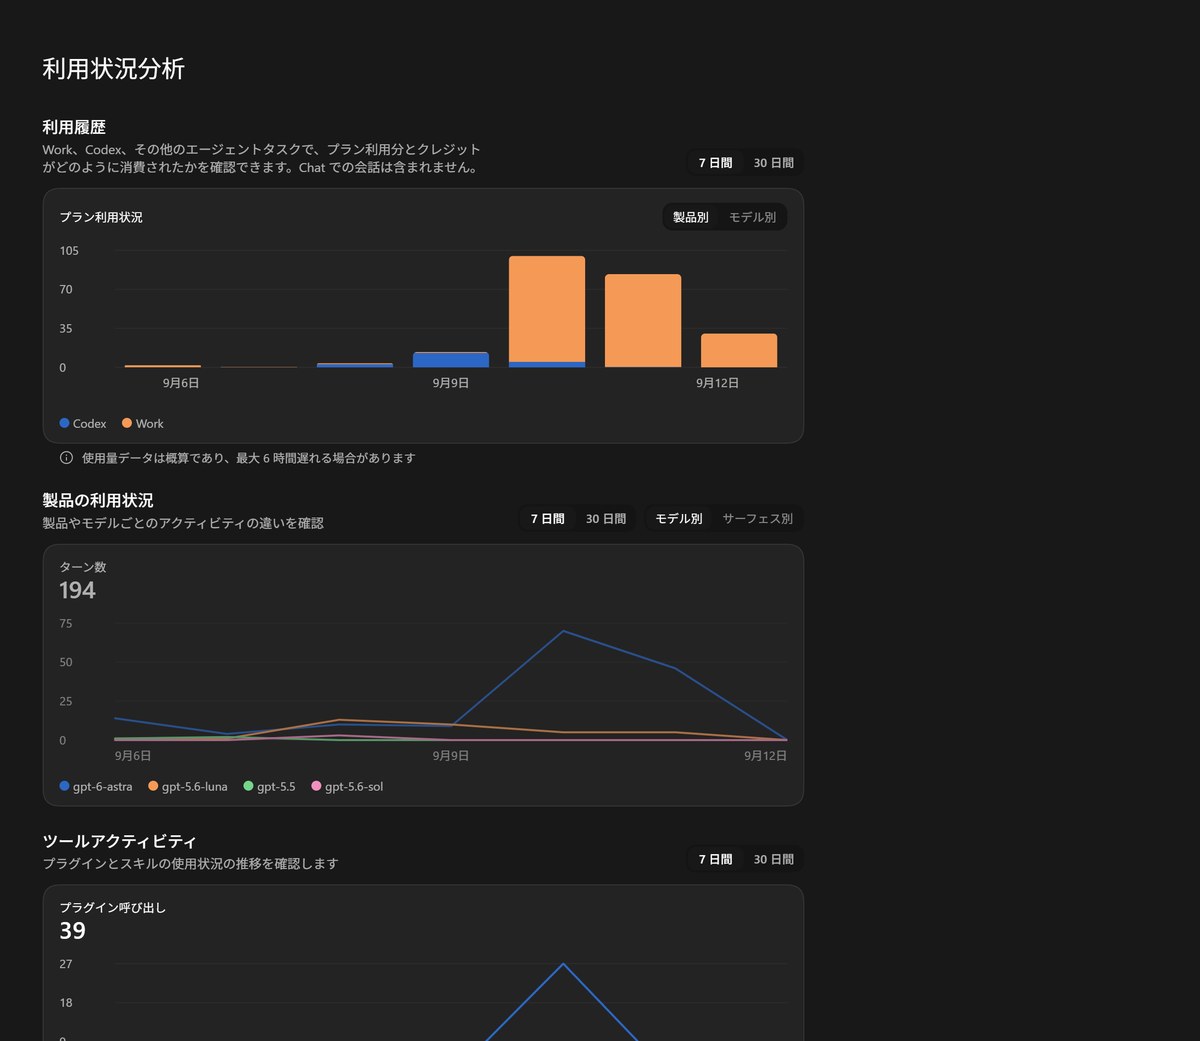Viewport: 1200px width, 1041px height.
Task: Click the orange Work legend dot
Action: 127,423
